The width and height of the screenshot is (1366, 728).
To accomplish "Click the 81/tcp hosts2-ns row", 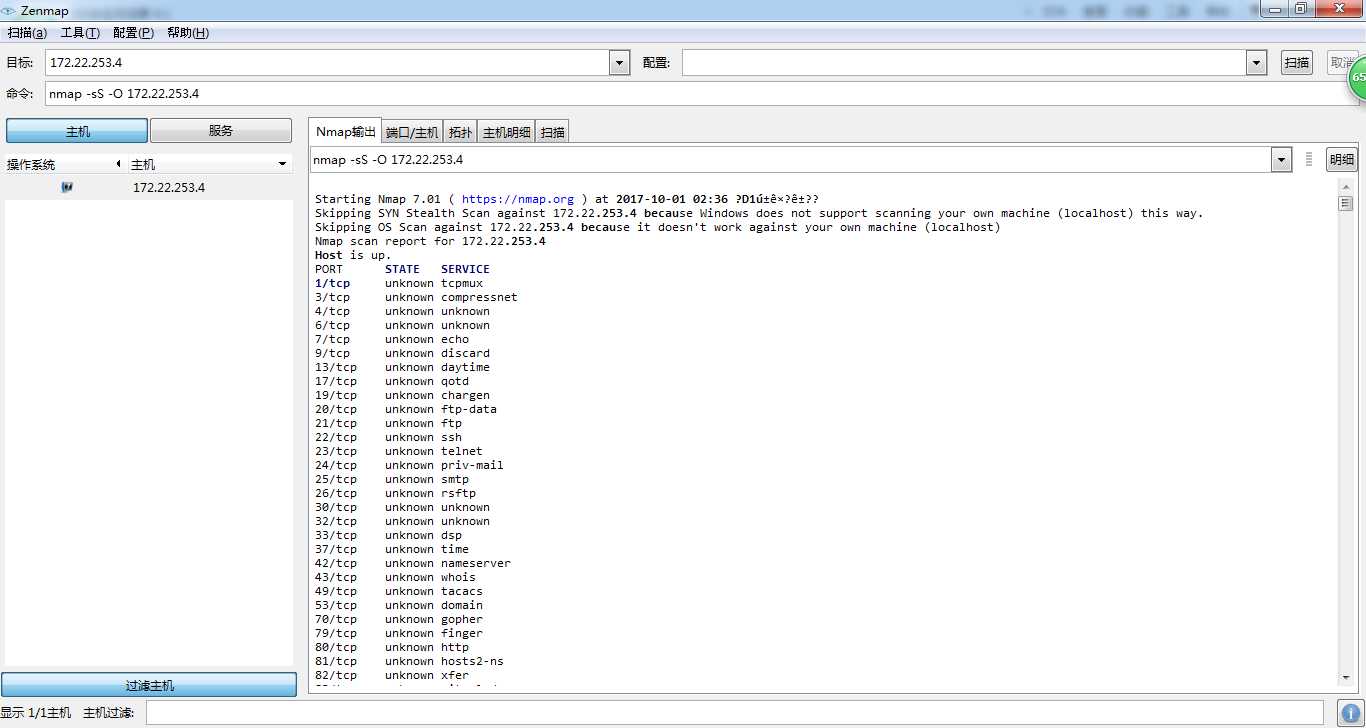I will [x=409, y=661].
